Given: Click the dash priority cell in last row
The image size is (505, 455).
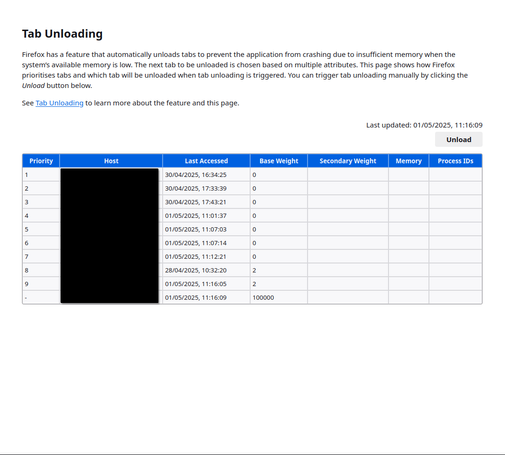Looking at the screenshot, I should point(41,297).
